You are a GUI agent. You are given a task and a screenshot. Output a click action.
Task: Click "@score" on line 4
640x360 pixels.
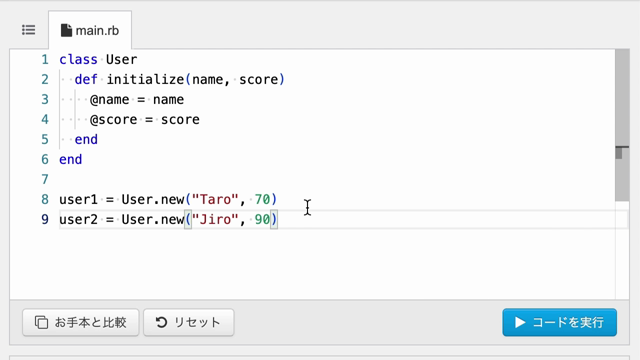[113, 119]
